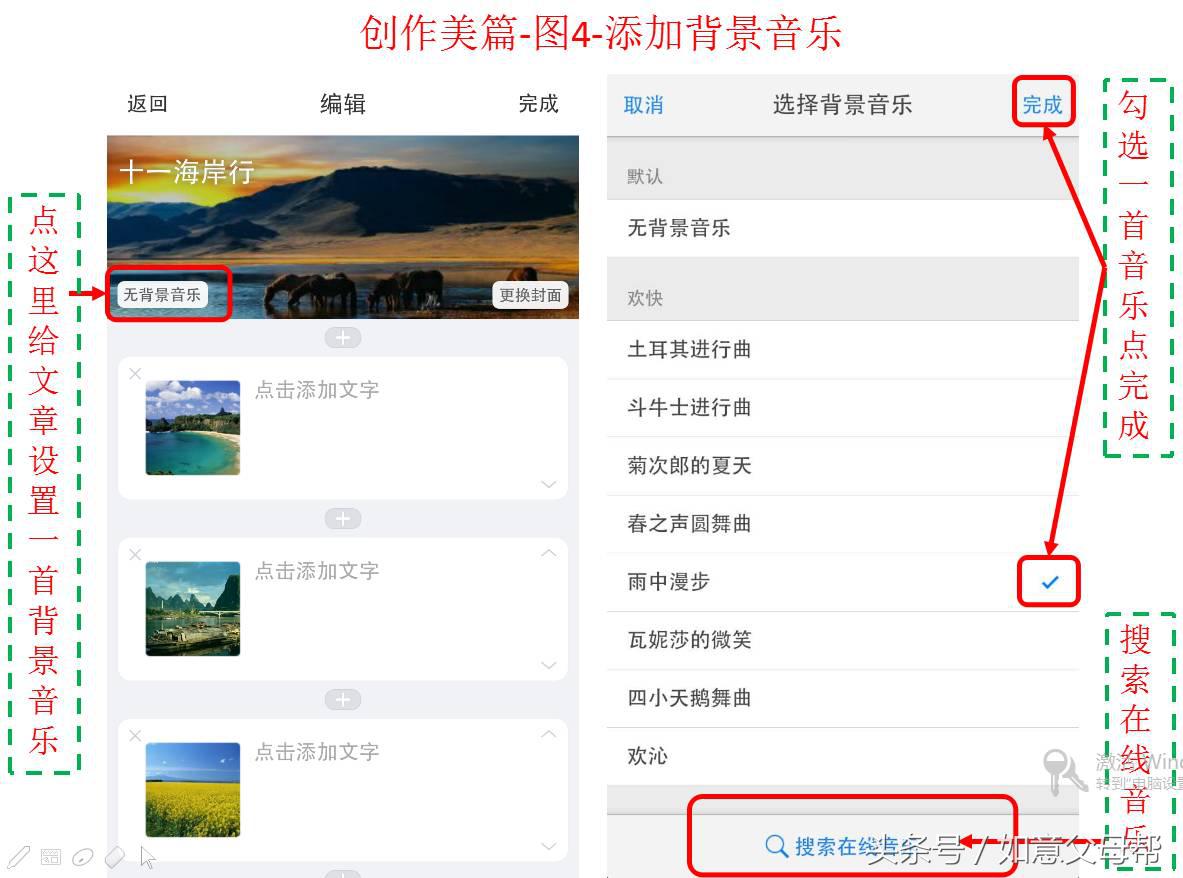Click the × to delete the first image section
1183x878 pixels.
(135, 373)
